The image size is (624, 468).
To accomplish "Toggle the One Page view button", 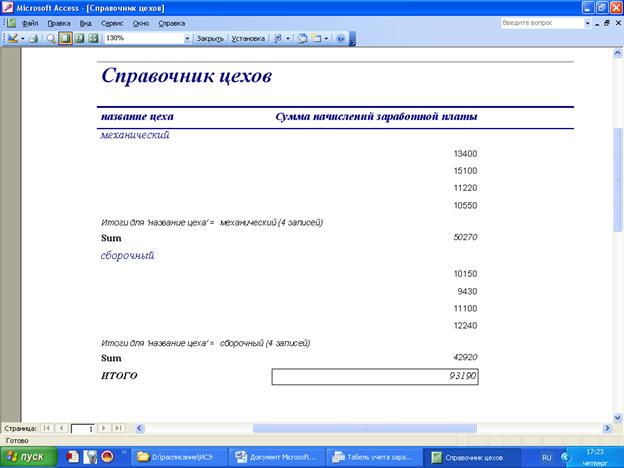I will (65, 38).
